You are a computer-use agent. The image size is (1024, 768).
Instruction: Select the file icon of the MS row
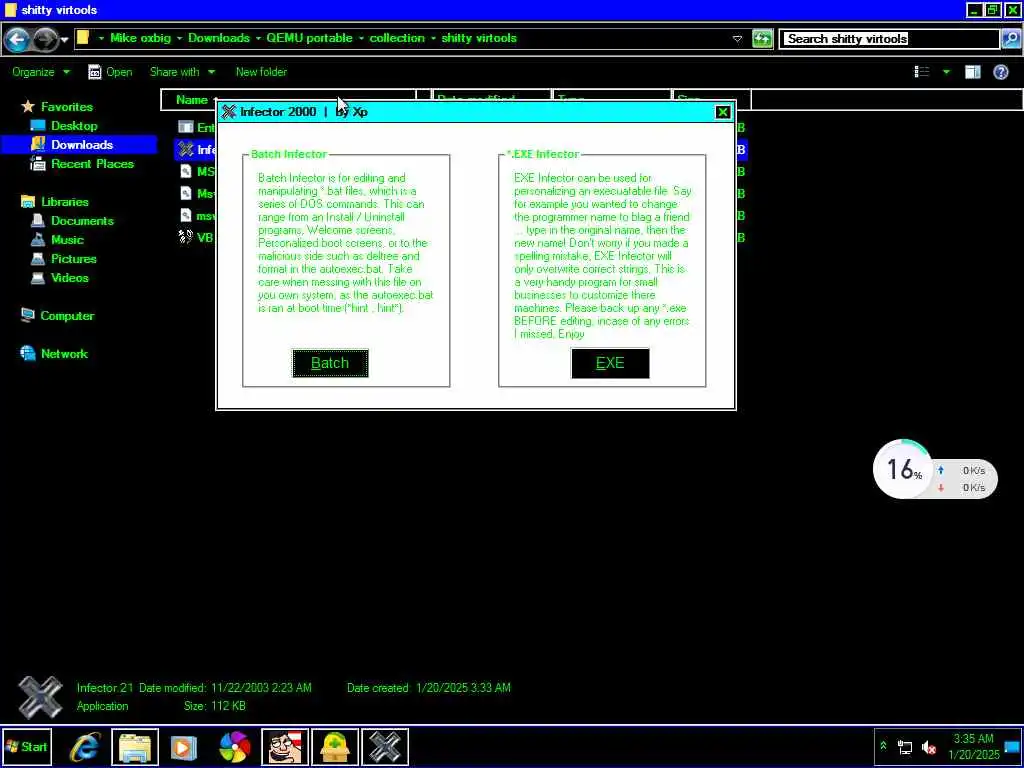click(185, 171)
